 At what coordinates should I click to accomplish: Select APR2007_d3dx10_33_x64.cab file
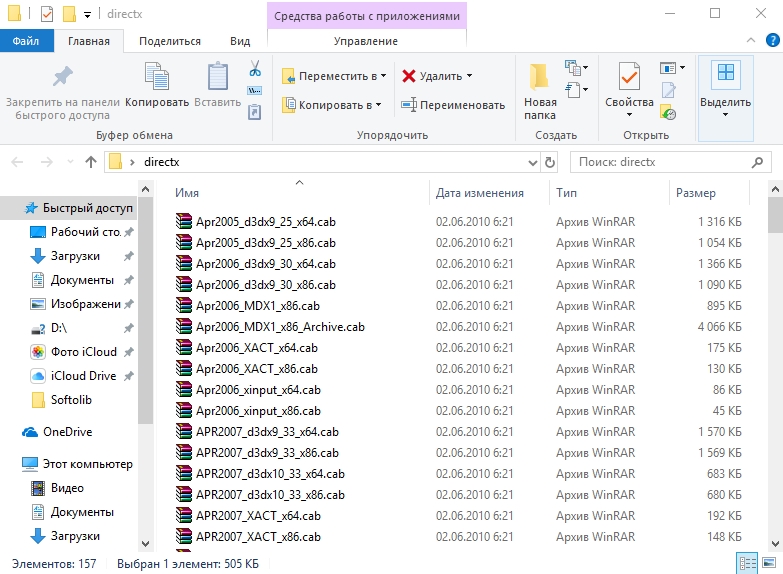(x=270, y=474)
